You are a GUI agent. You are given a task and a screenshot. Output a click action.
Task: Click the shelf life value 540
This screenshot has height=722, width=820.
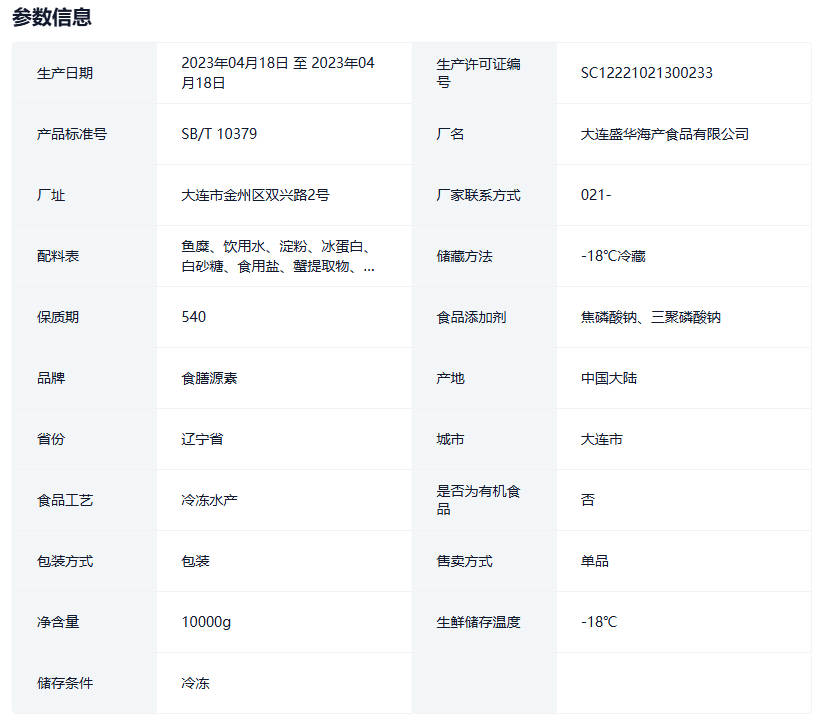click(194, 317)
